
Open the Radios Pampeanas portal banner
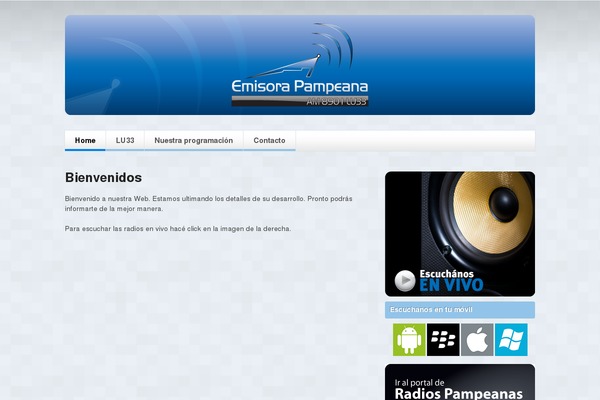[x=460, y=382]
